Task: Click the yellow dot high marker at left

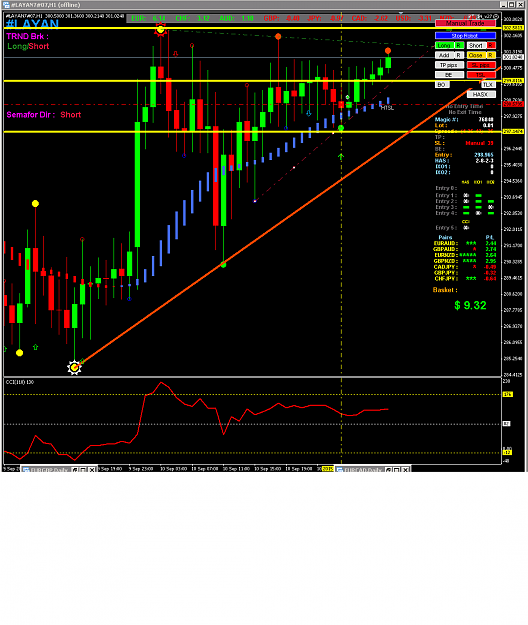Action: [x=35, y=204]
